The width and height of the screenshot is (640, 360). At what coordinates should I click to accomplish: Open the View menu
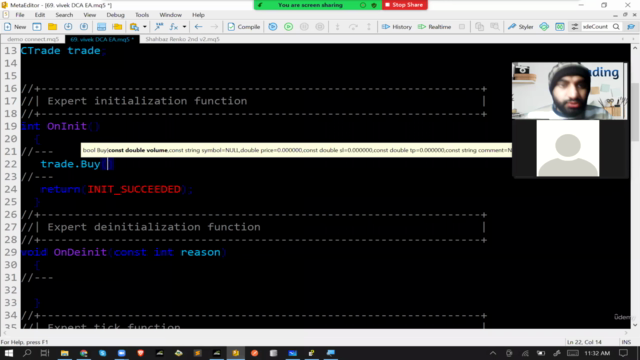[89, 15]
